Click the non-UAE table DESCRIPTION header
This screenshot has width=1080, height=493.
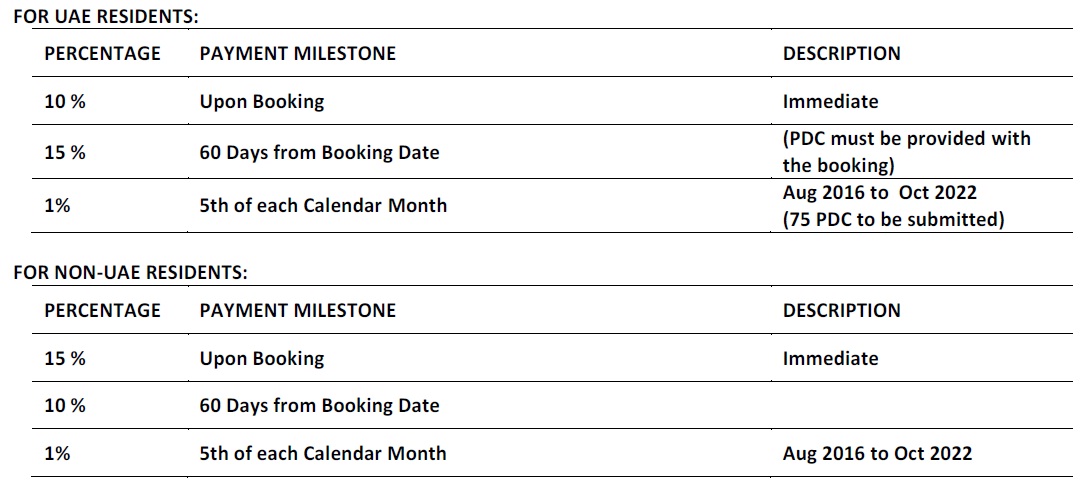(x=842, y=311)
